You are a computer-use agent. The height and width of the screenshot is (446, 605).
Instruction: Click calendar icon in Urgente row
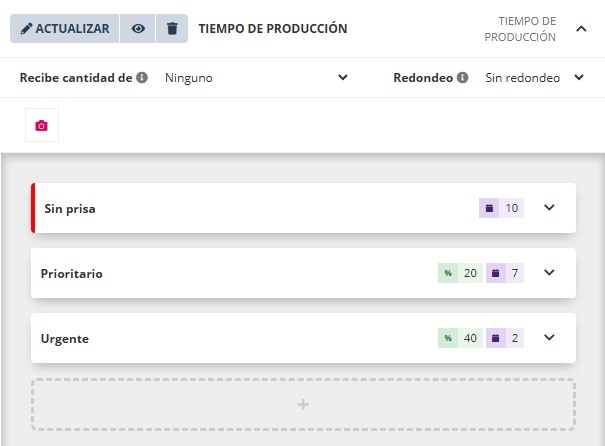coord(496,338)
